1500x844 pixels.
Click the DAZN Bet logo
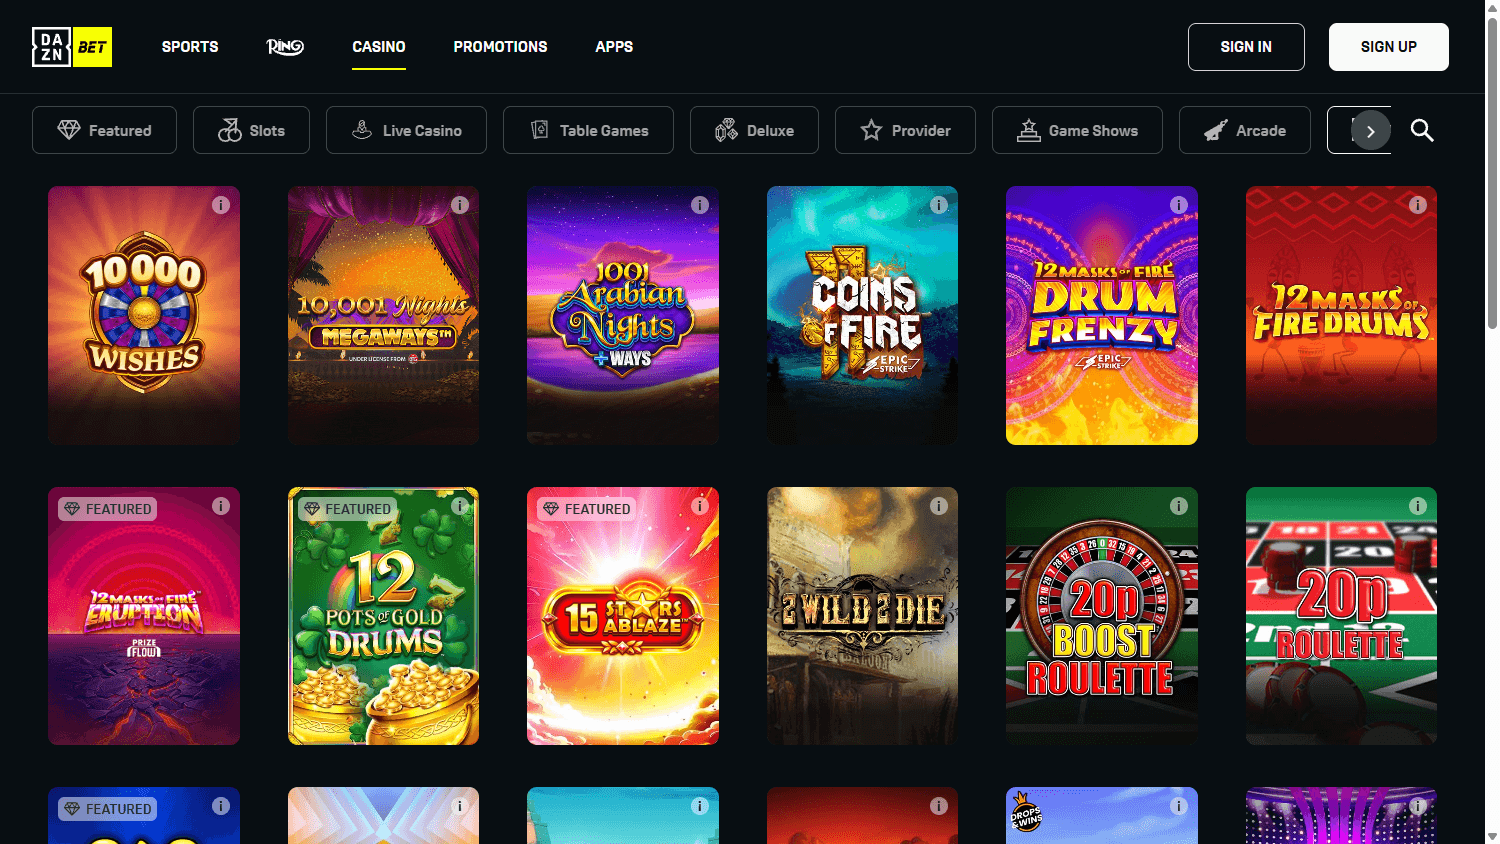[x=72, y=47]
